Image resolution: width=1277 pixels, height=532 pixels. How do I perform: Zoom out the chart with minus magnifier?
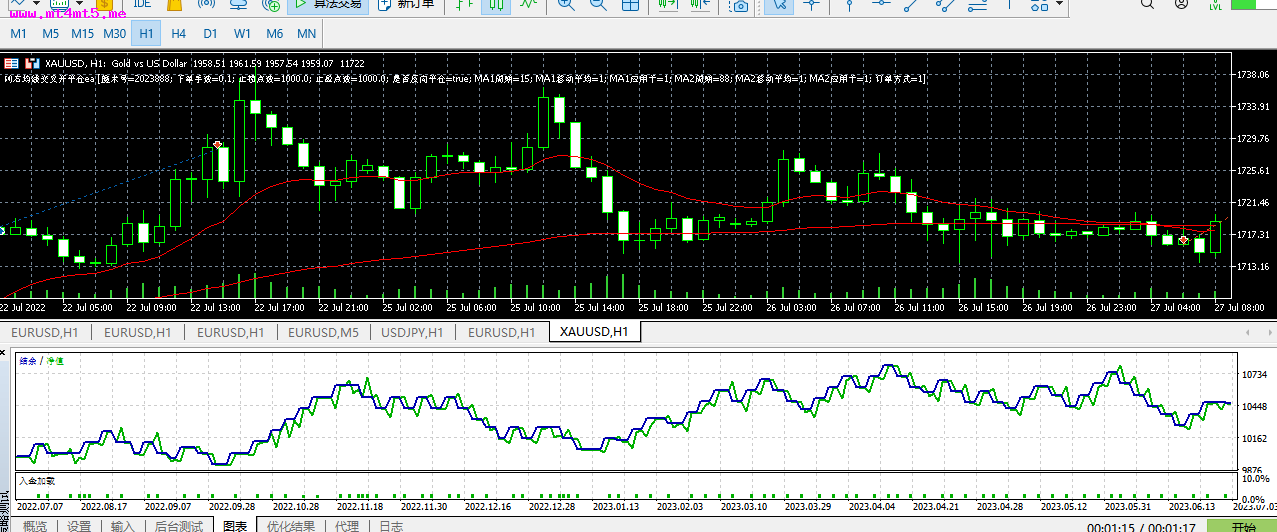tap(597, 5)
